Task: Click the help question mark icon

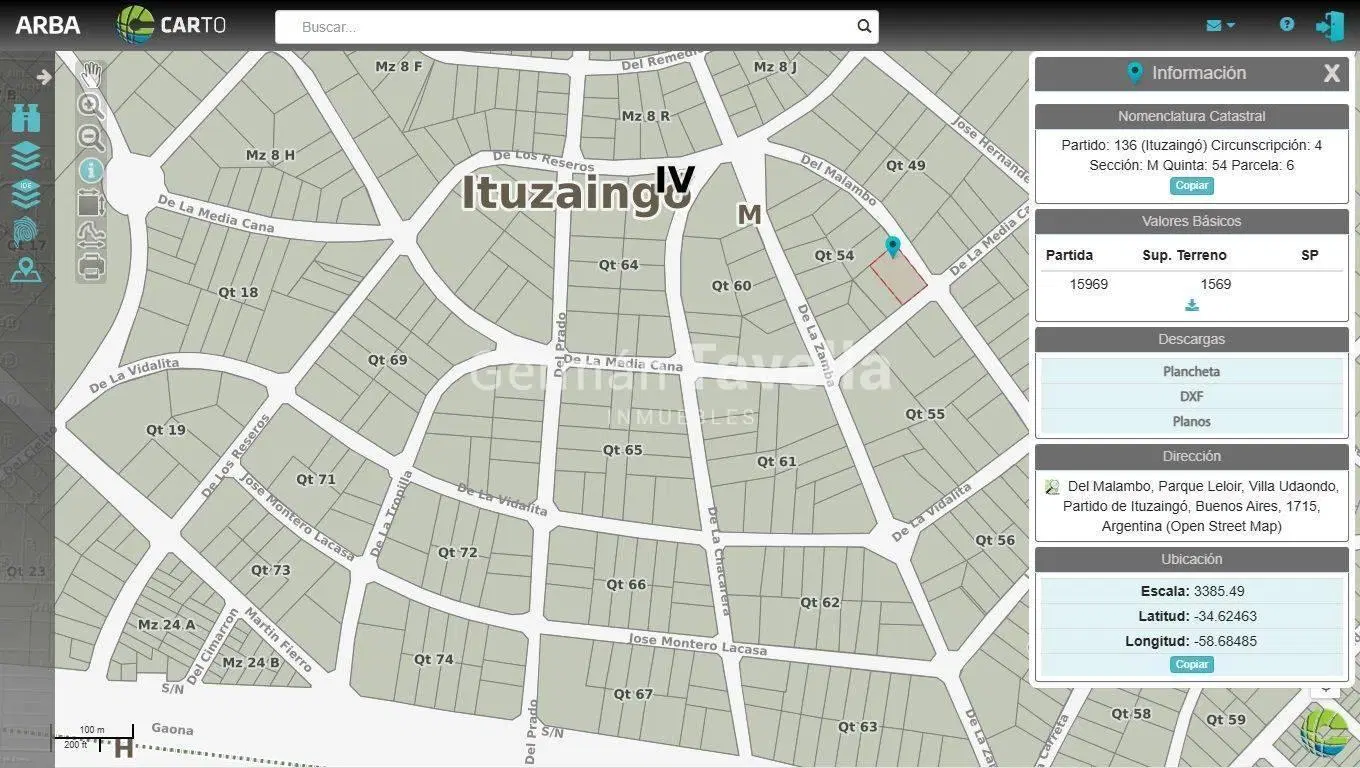Action: point(1287,25)
